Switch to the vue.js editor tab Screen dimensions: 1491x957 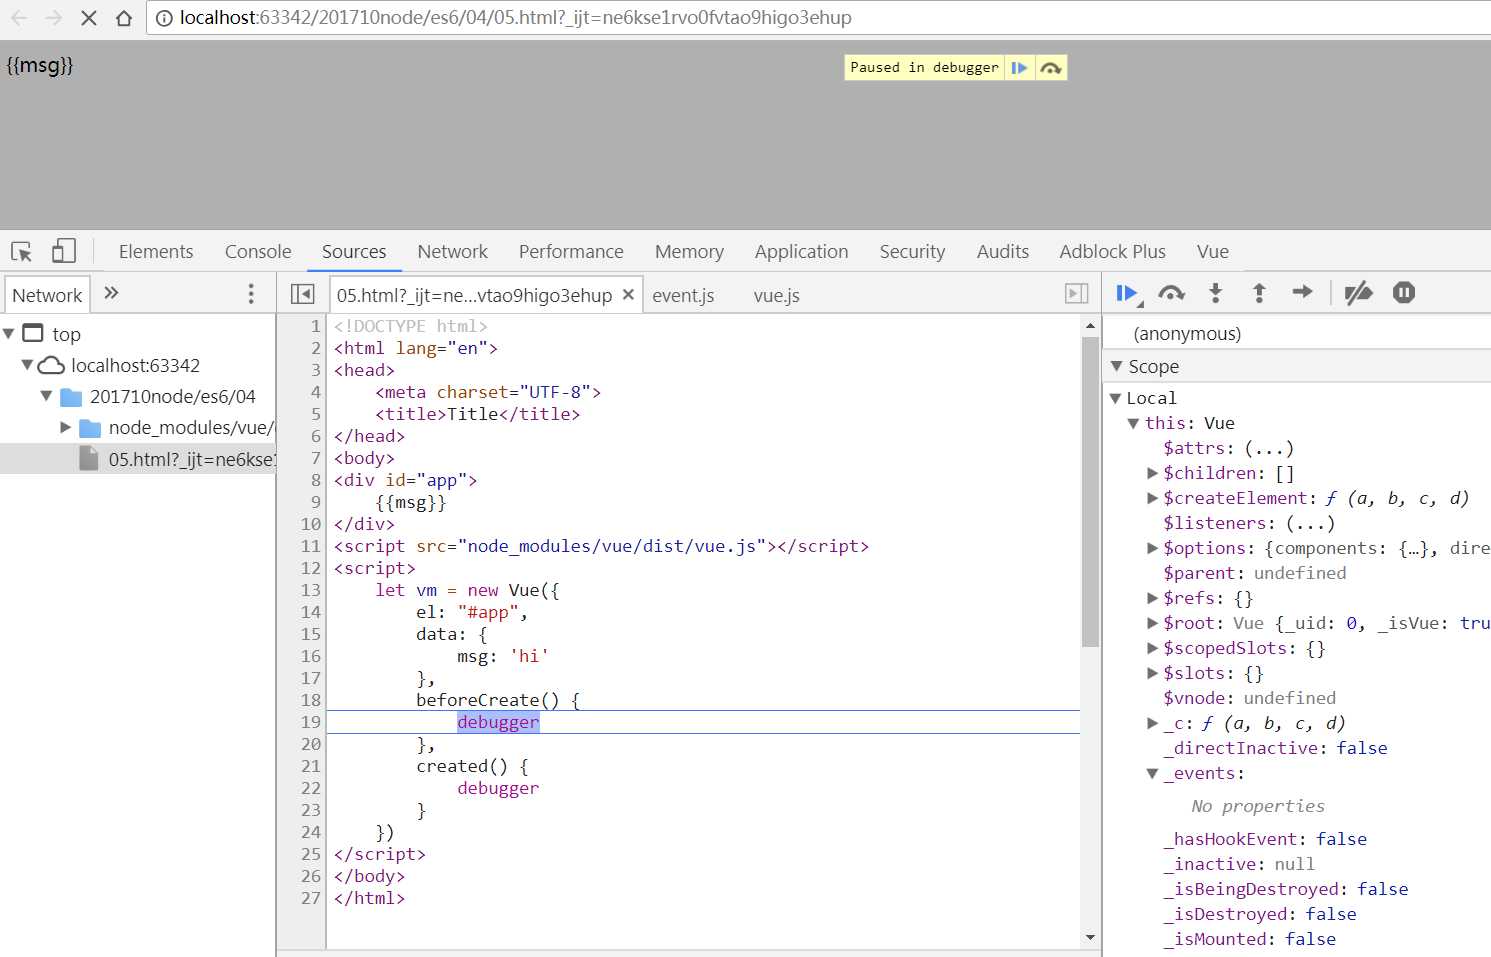(776, 295)
